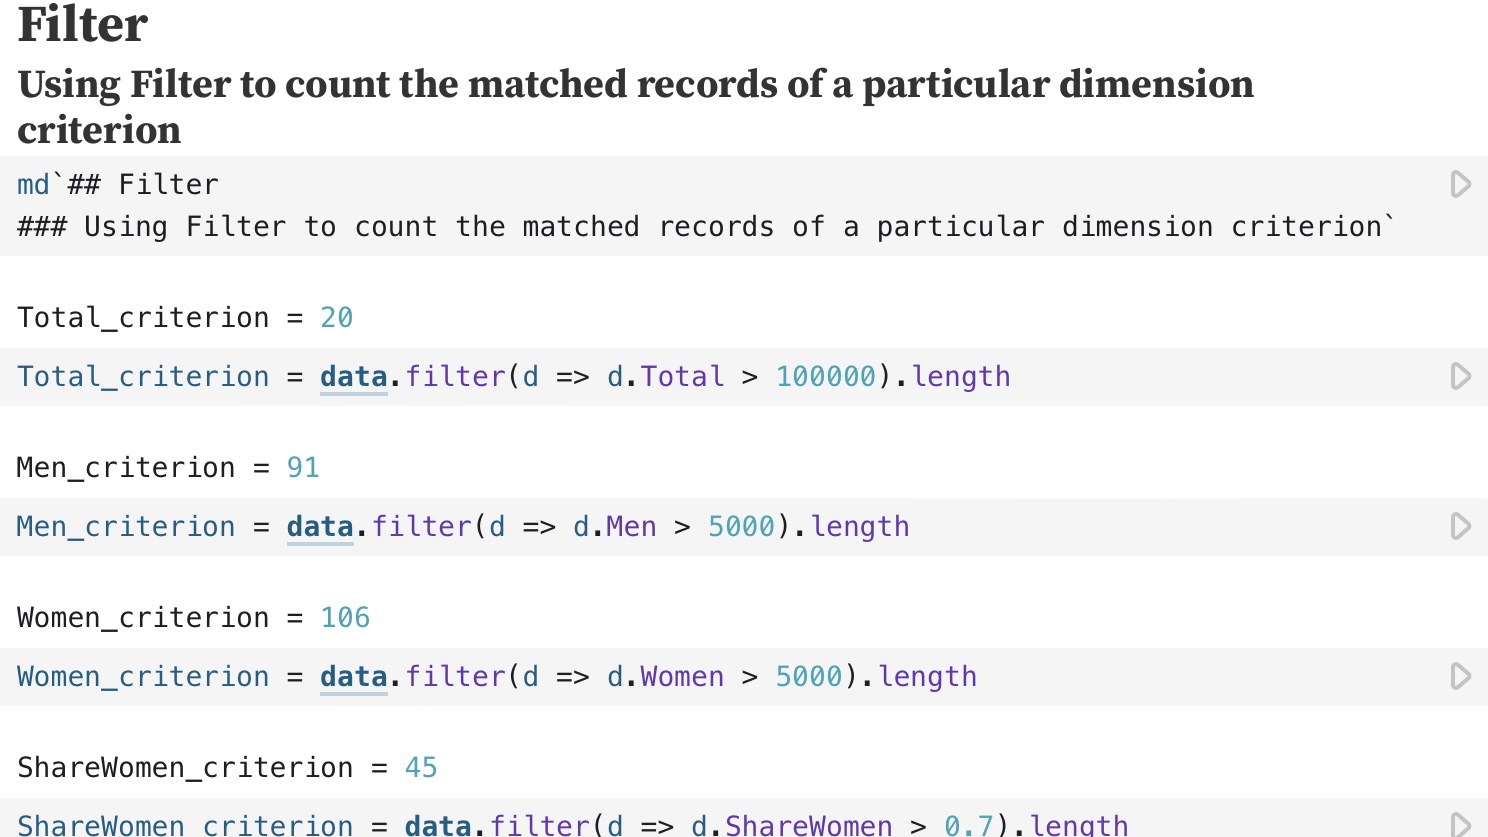
Task: Click the rendered Filter heading
Action: (83, 24)
